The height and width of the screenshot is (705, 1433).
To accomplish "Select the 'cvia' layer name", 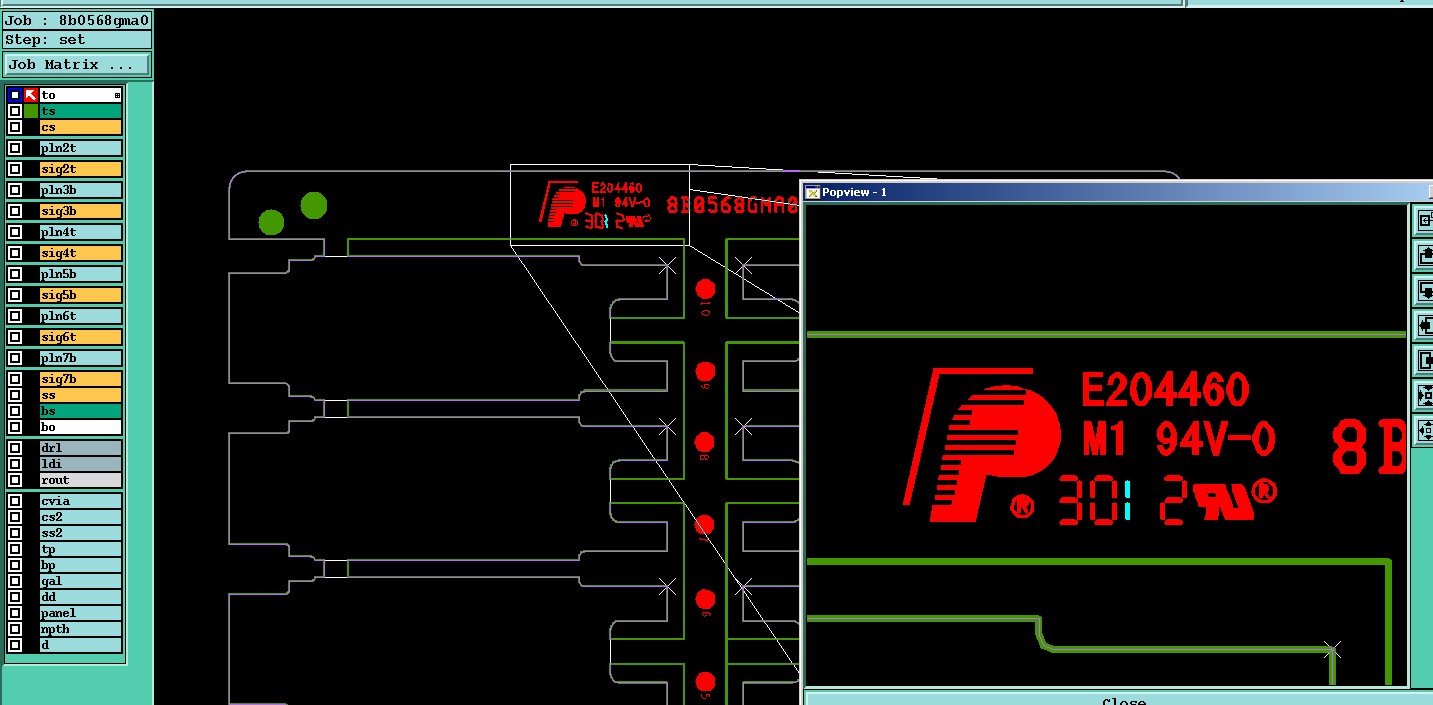I will [81, 501].
